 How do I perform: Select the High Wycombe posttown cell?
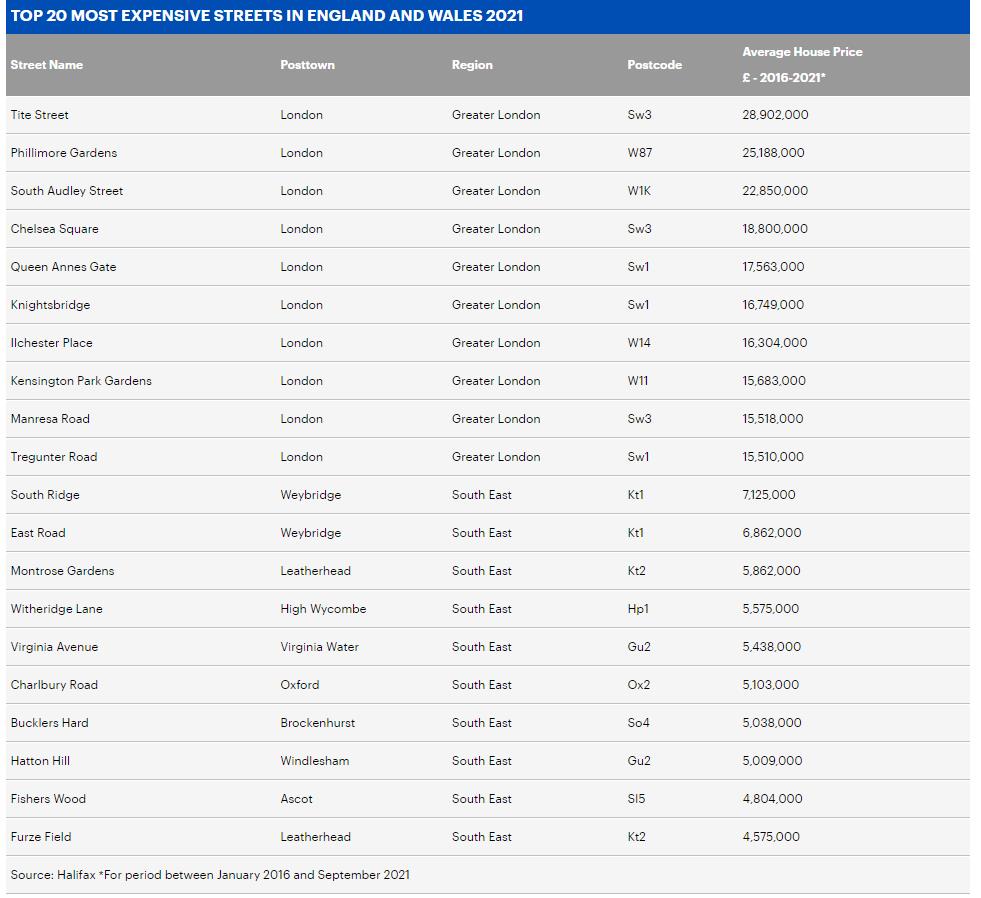(323, 609)
